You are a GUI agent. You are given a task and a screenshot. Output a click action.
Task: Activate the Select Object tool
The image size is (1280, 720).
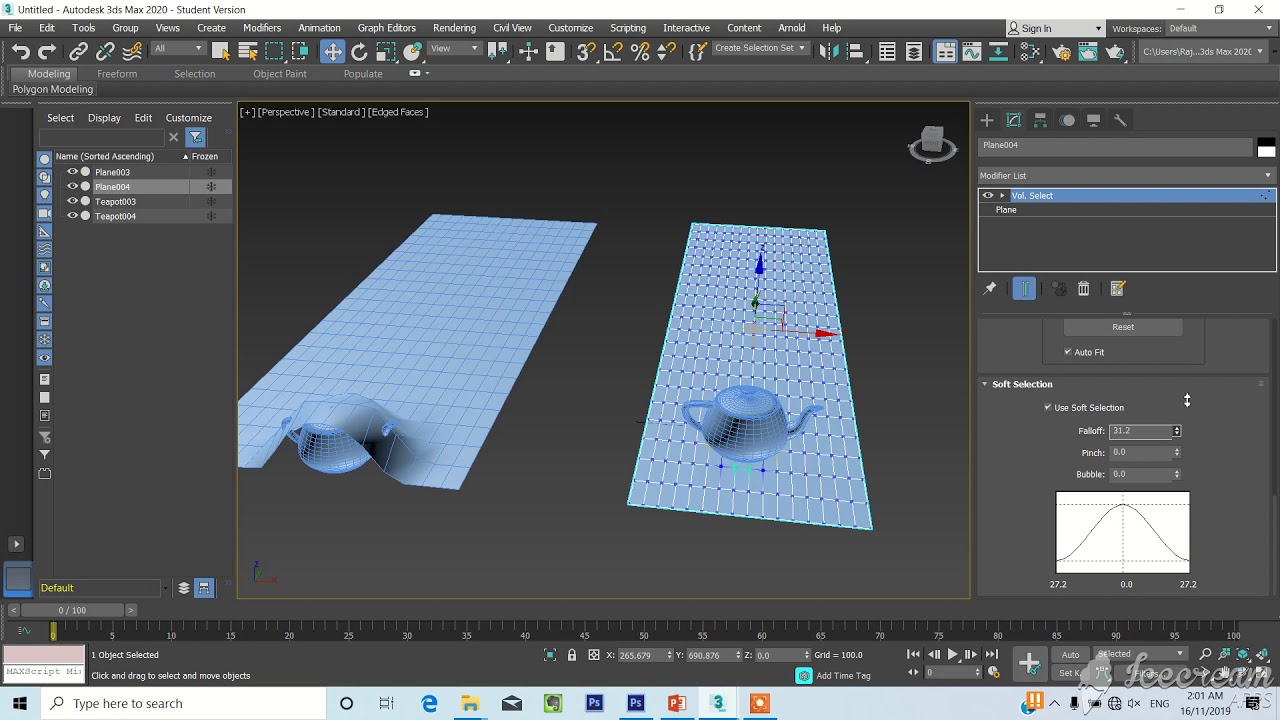click(x=221, y=52)
